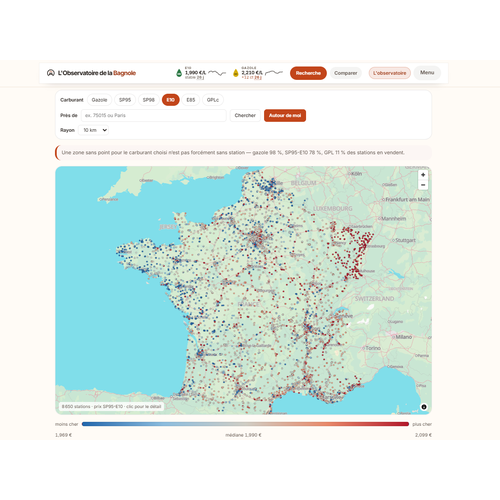Select the E85 fuel option
The image size is (500, 500).
coord(191,100)
